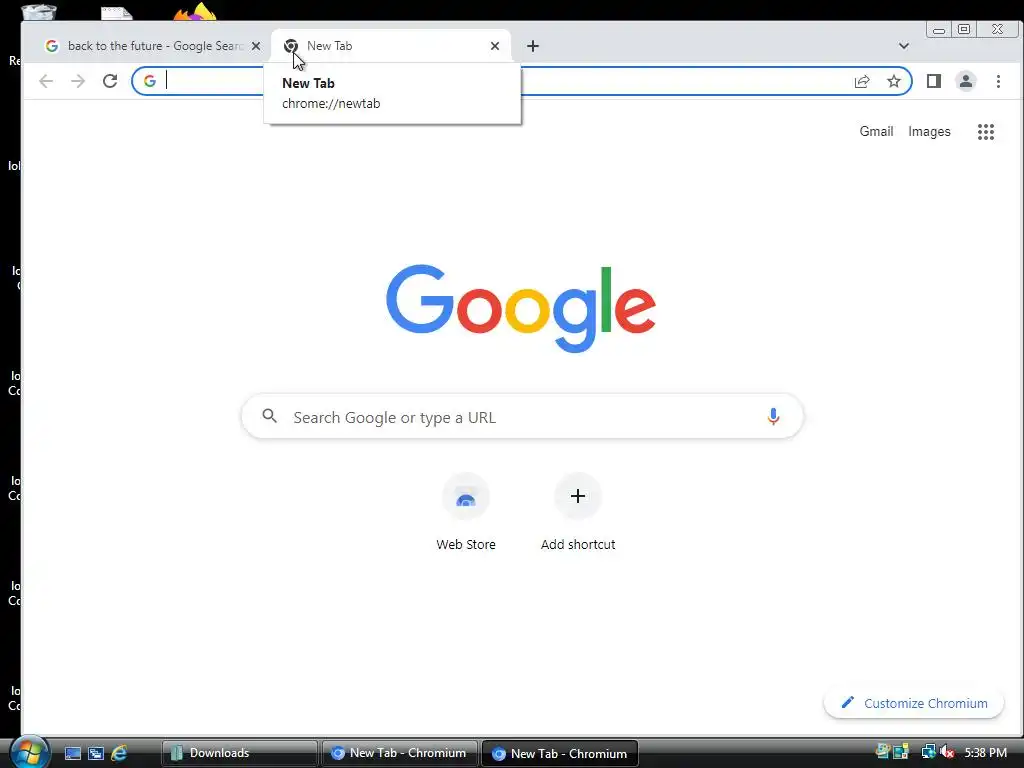This screenshot has width=1024, height=768.
Task: Open the side panel
Action: [934, 81]
